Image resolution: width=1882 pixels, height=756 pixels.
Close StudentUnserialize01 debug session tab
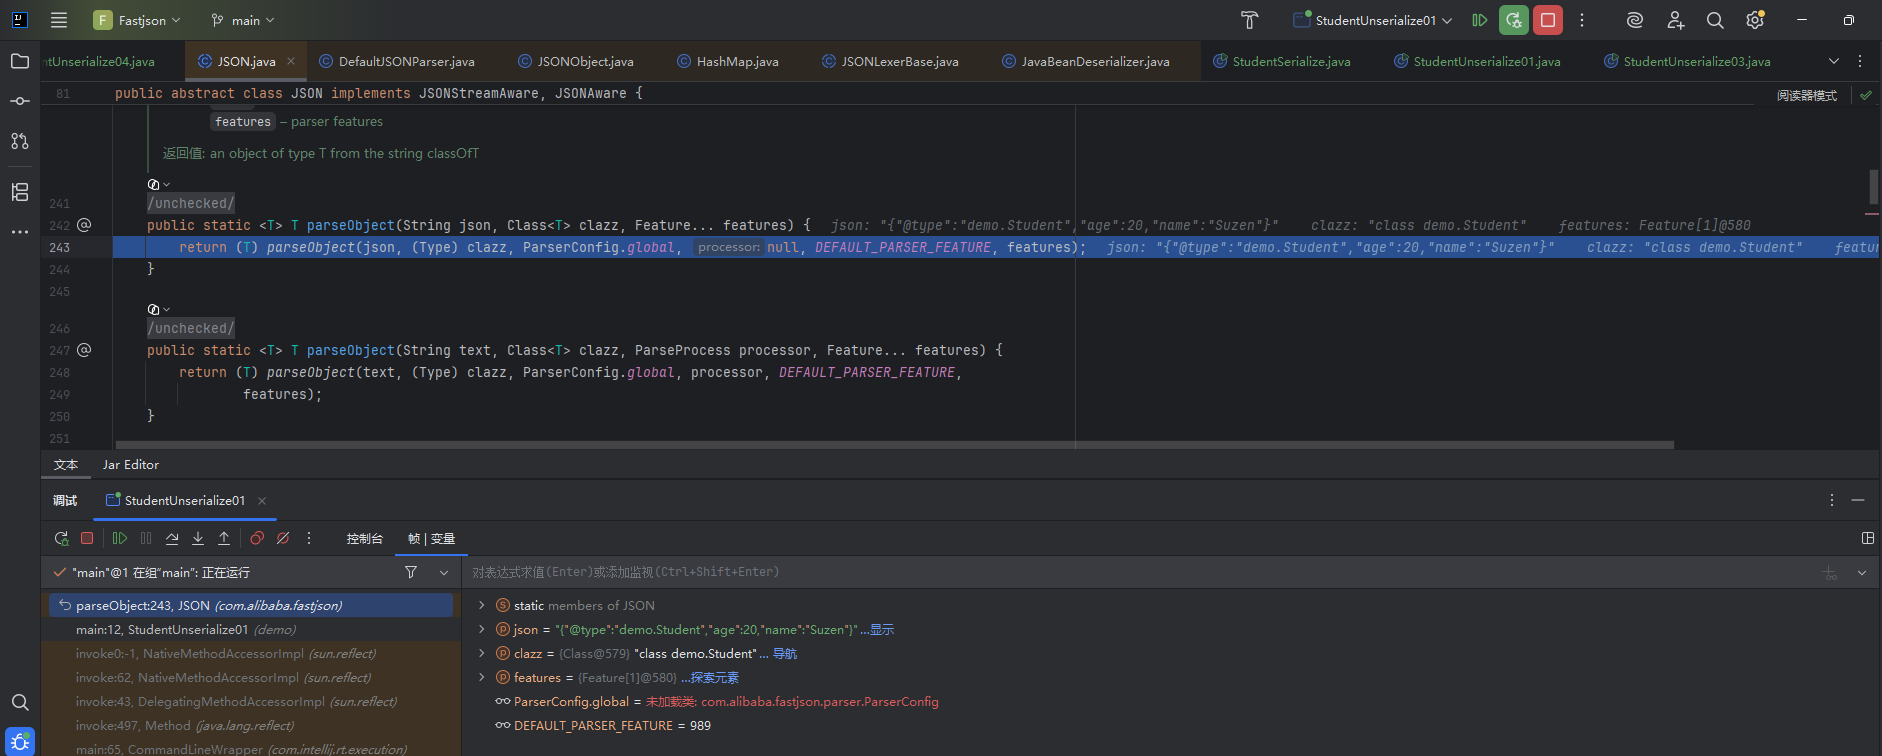coord(262,501)
